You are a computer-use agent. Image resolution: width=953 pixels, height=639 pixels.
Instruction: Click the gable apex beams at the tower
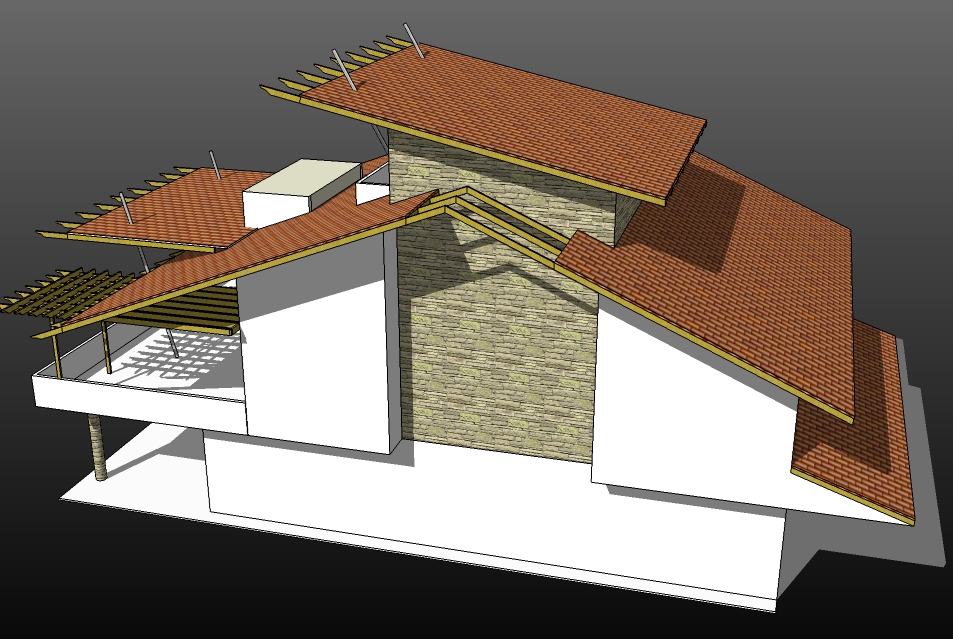[455, 200]
